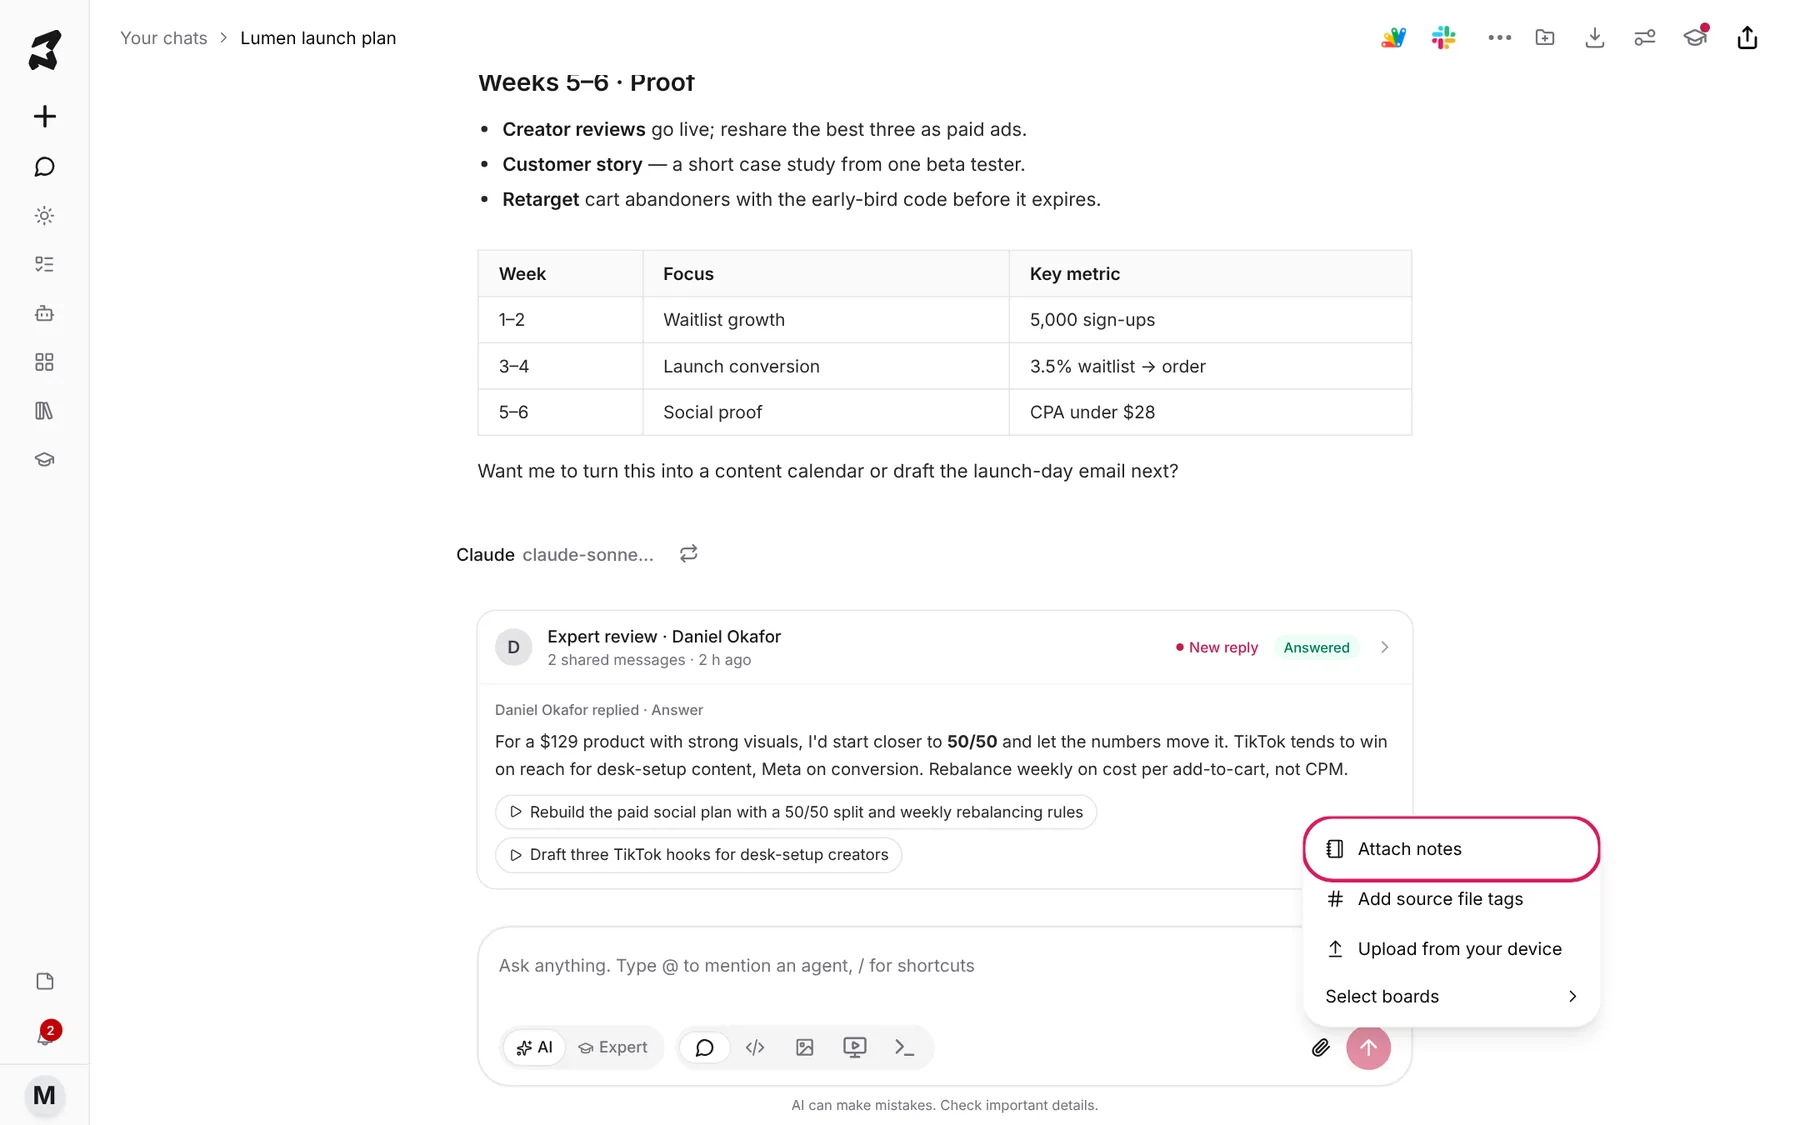The image size is (1800, 1125).
Task: Open the three-dots more options menu
Action: point(1499,38)
